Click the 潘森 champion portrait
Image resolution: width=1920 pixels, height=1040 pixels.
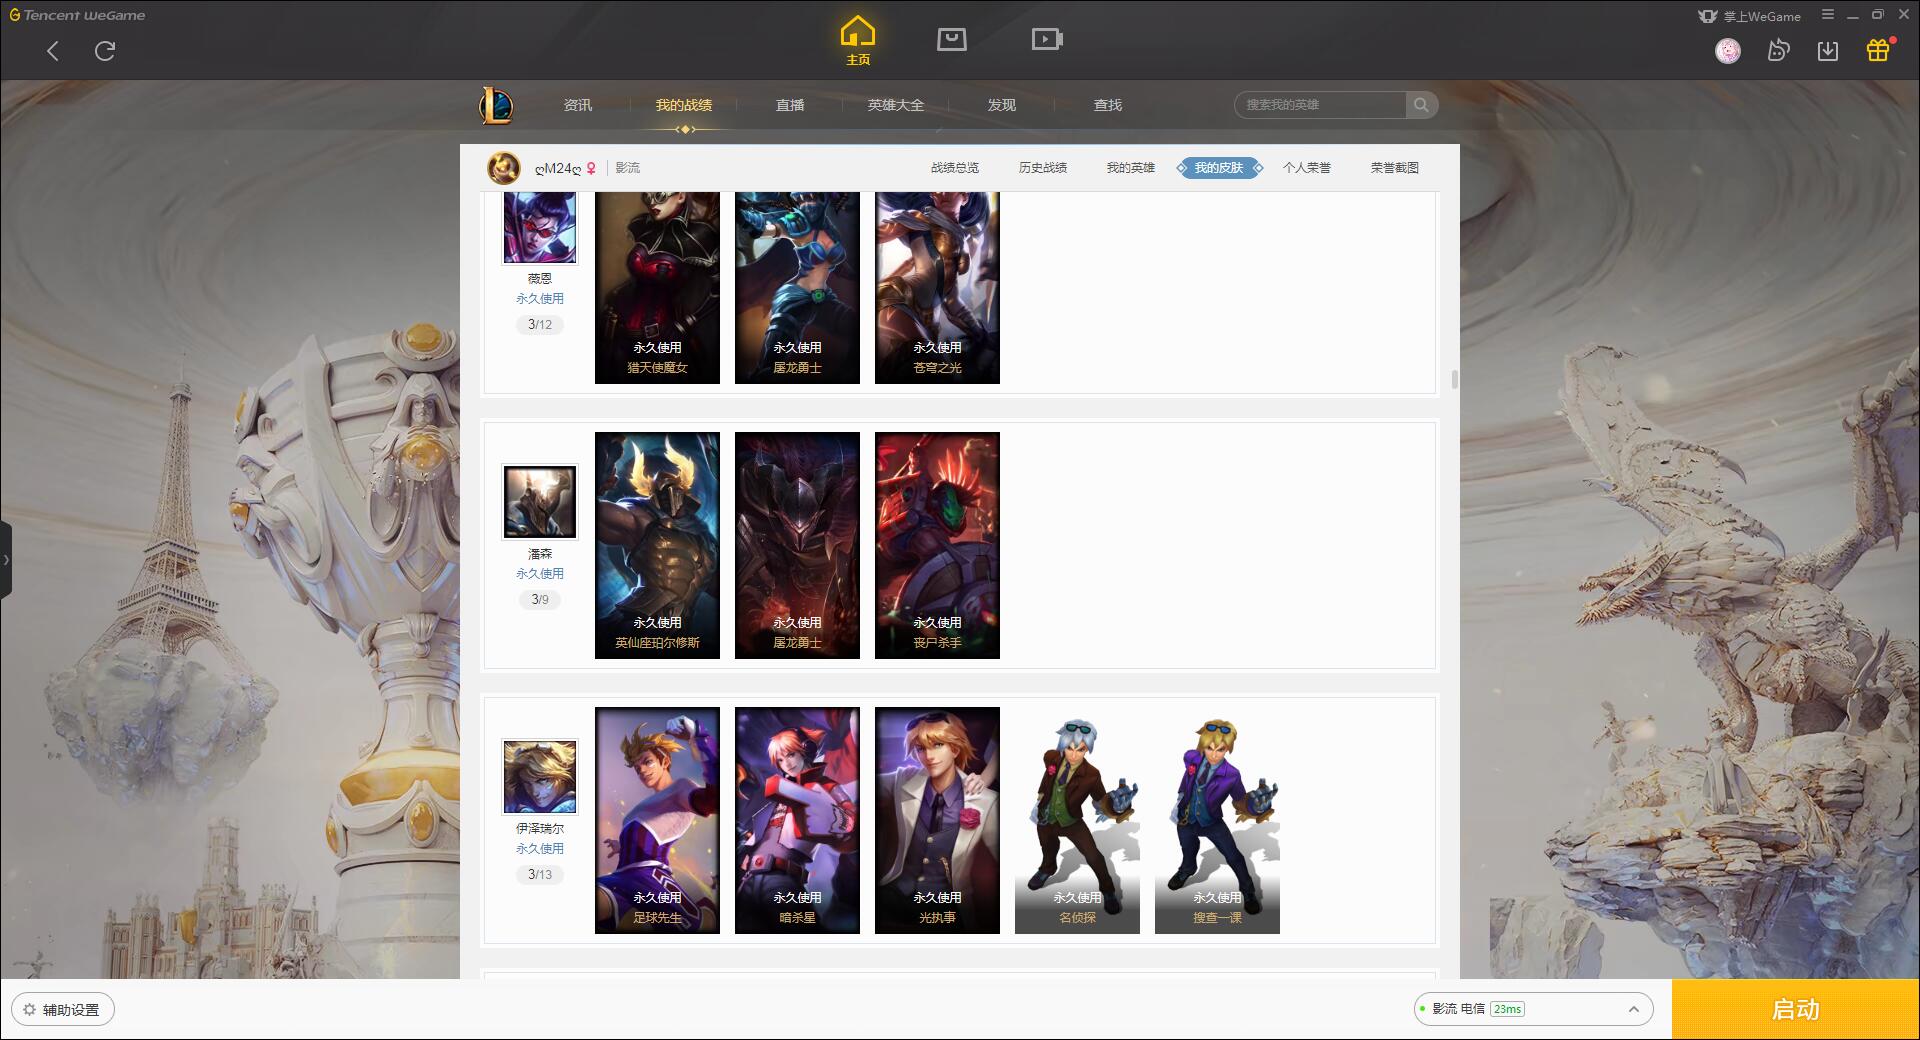coord(540,502)
